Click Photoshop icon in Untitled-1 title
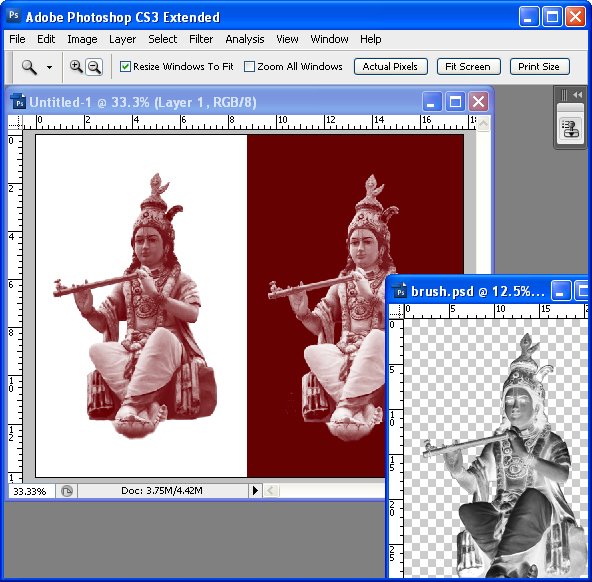The width and height of the screenshot is (592, 582). click(x=18, y=102)
